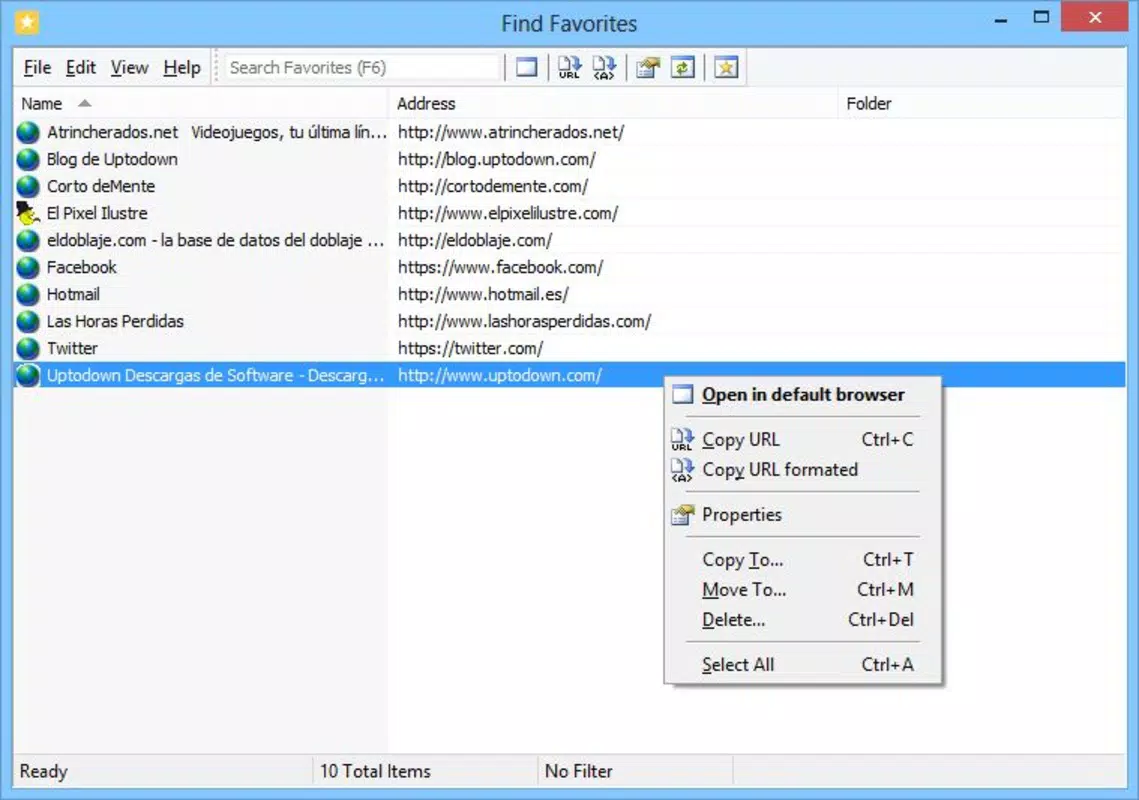Click the green refresh toolbar icon
The width and height of the screenshot is (1139, 800).
pos(682,68)
